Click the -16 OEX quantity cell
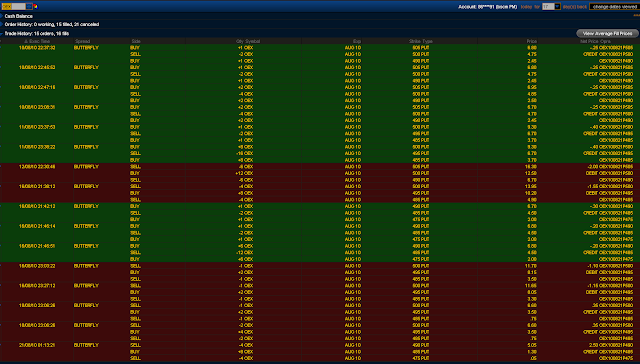The height and width of the screenshot is (364, 640). [x=245, y=153]
